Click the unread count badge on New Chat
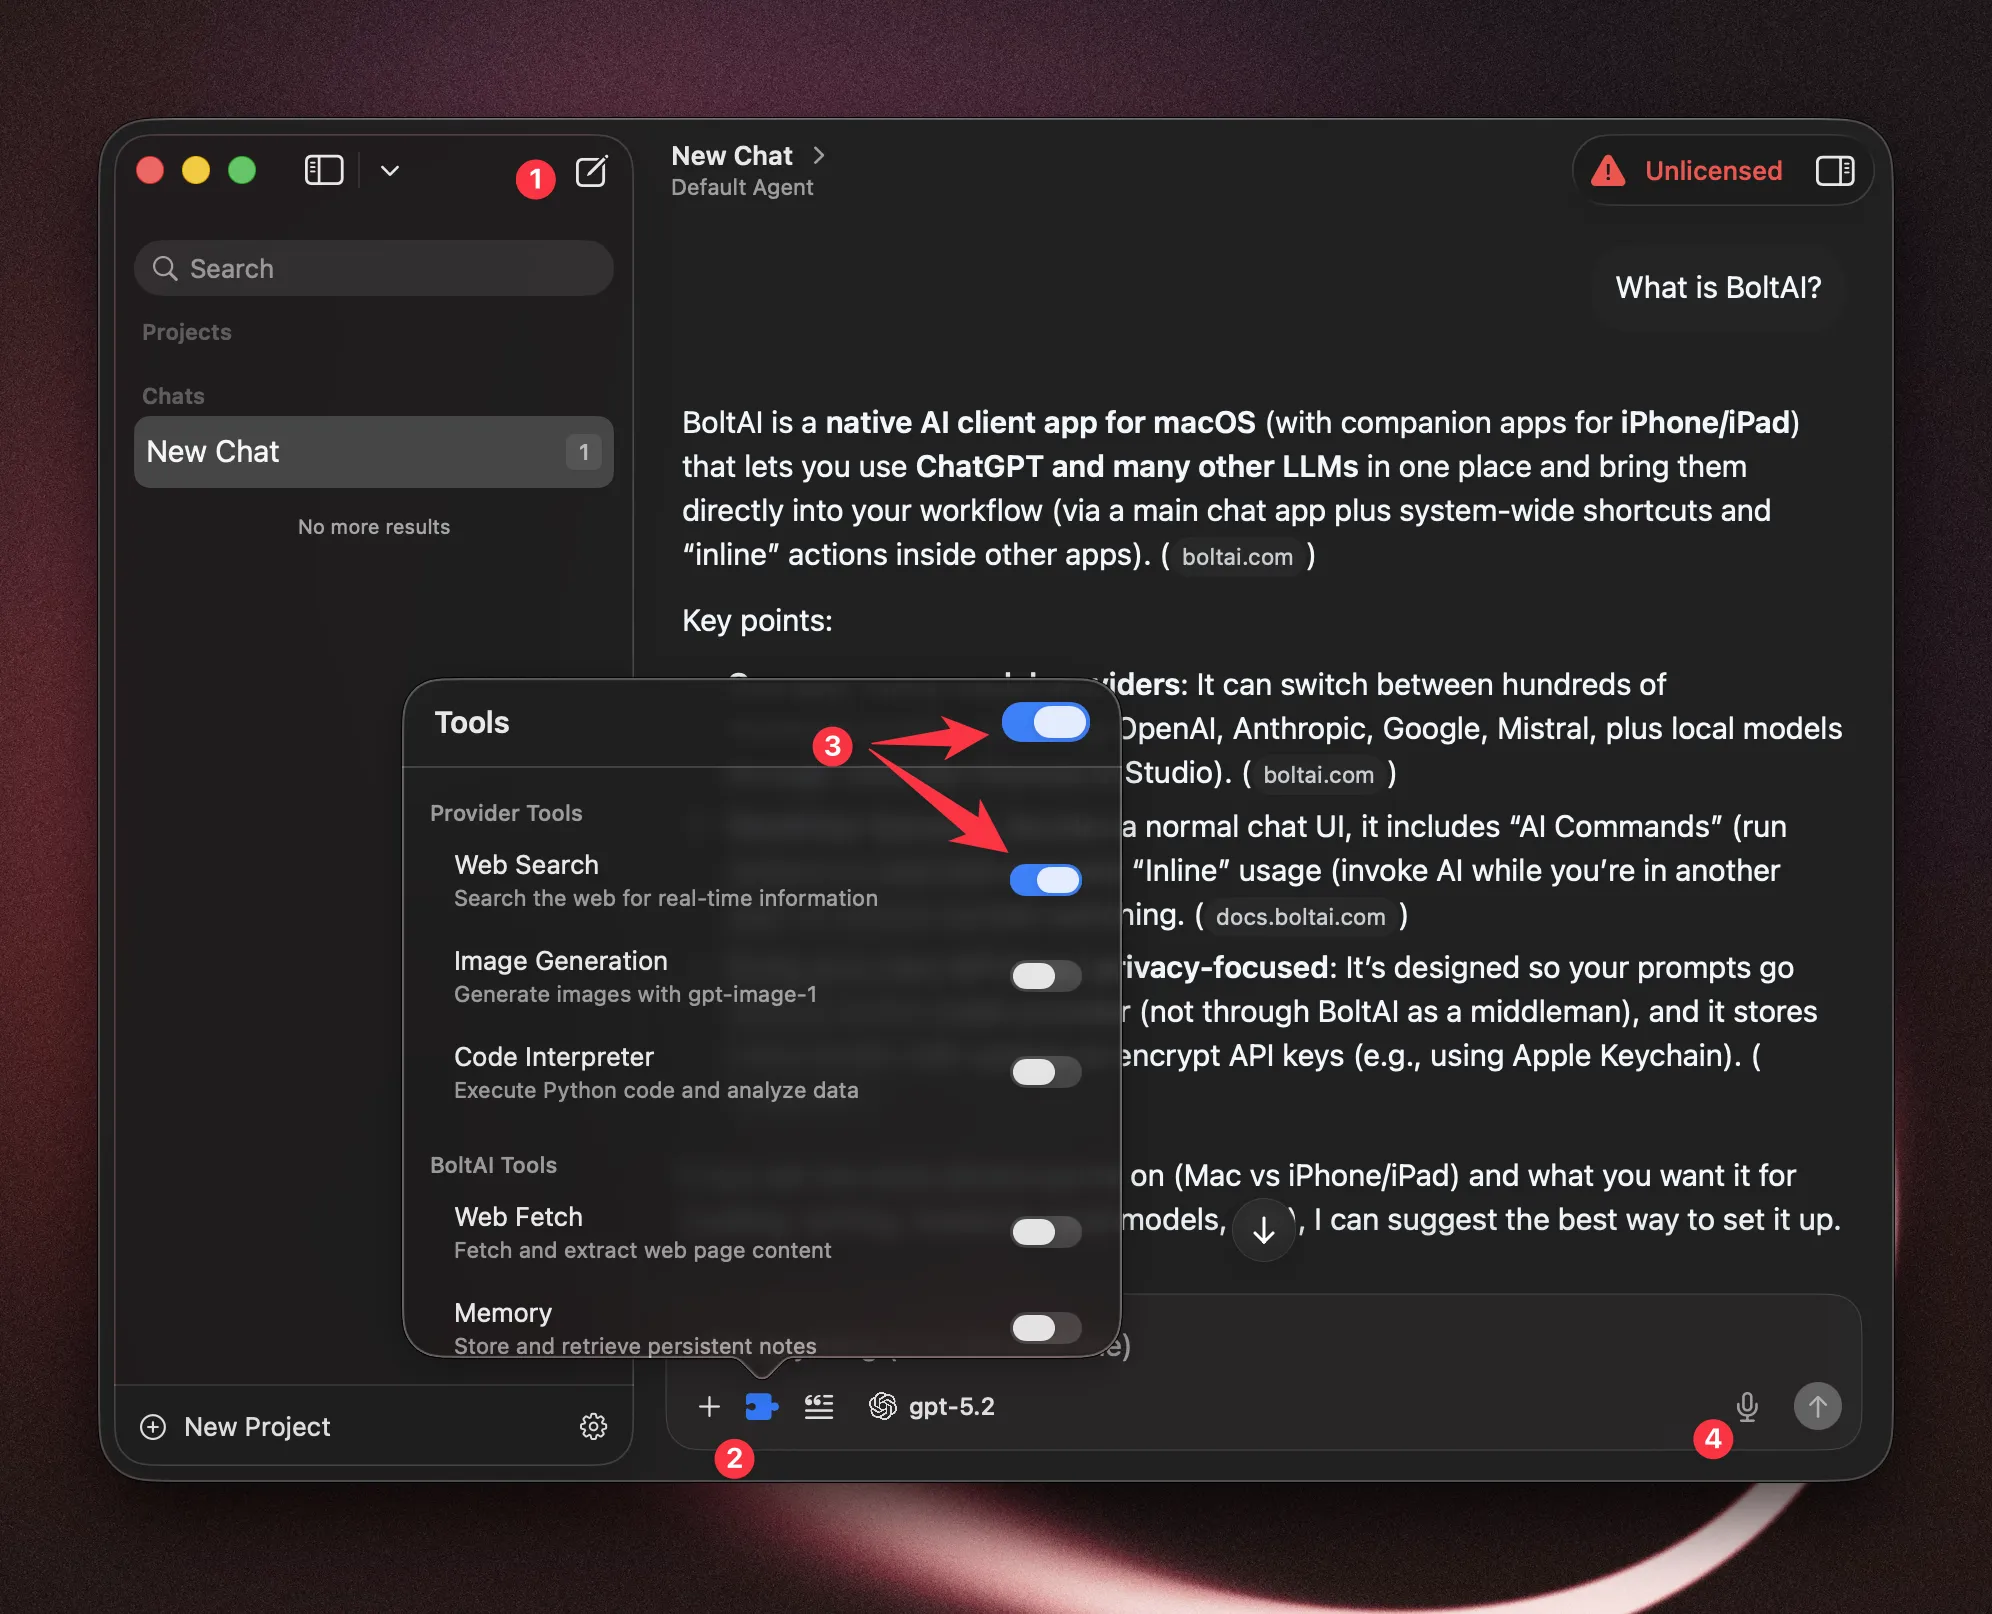1992x1614 pixels. [x=584, y=452]
